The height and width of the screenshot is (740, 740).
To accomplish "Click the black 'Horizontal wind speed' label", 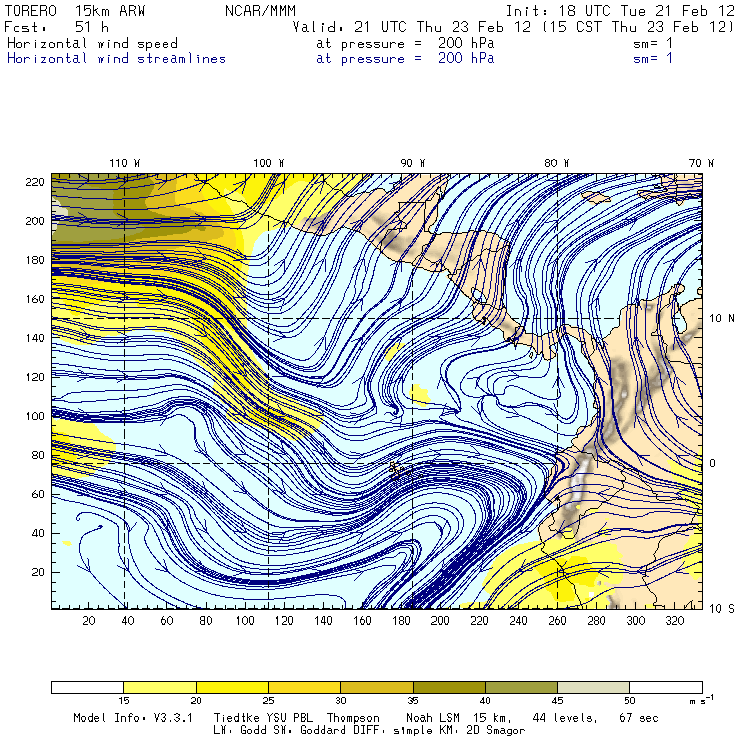I will (92, 43).
